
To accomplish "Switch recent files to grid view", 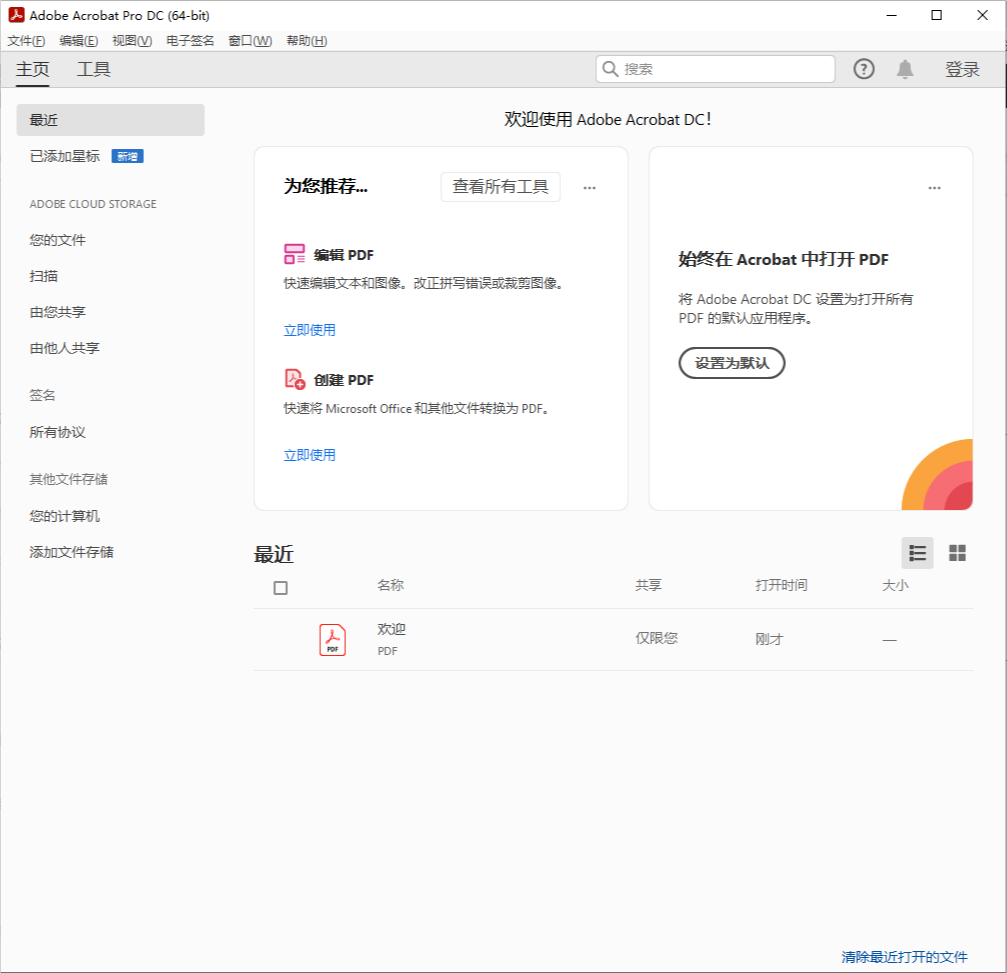I will (x=957, y=552).
